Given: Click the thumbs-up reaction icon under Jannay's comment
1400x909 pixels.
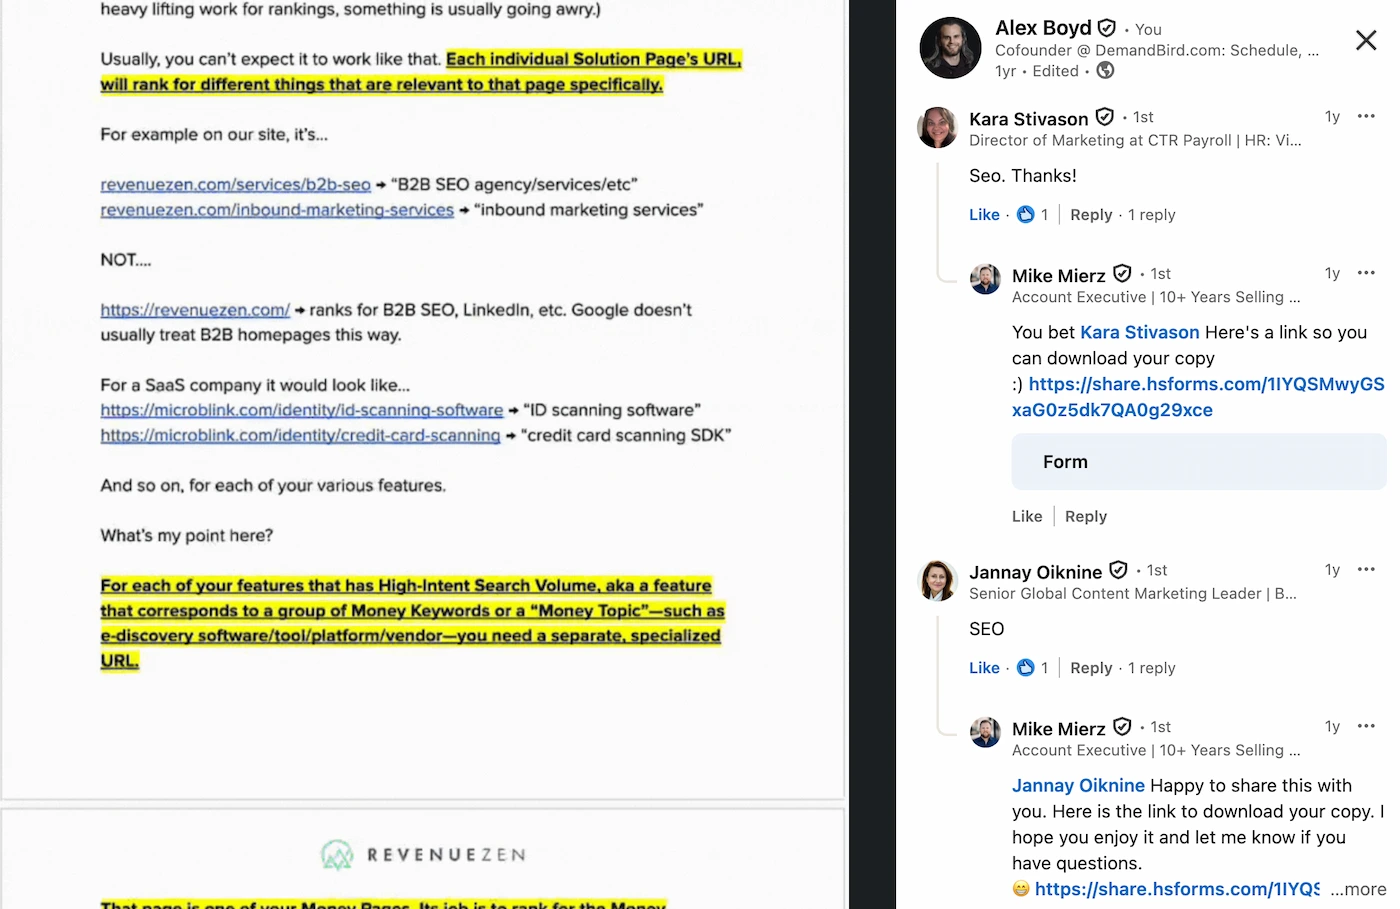Looking at the screenshot, I should pyautogui.click(x=1025, y=667).
